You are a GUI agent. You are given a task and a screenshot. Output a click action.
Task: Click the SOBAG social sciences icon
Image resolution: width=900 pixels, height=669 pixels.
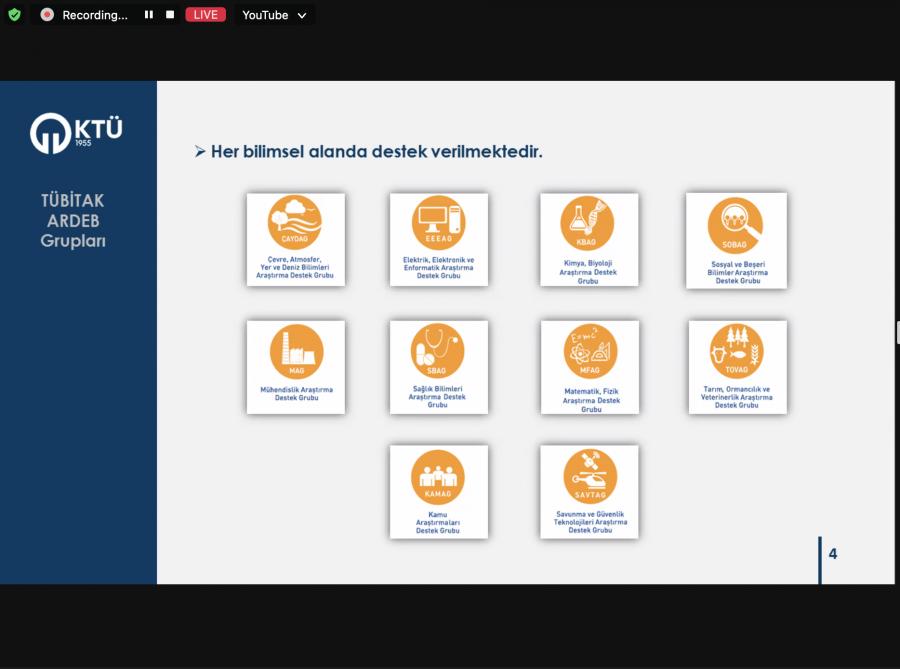736,226
